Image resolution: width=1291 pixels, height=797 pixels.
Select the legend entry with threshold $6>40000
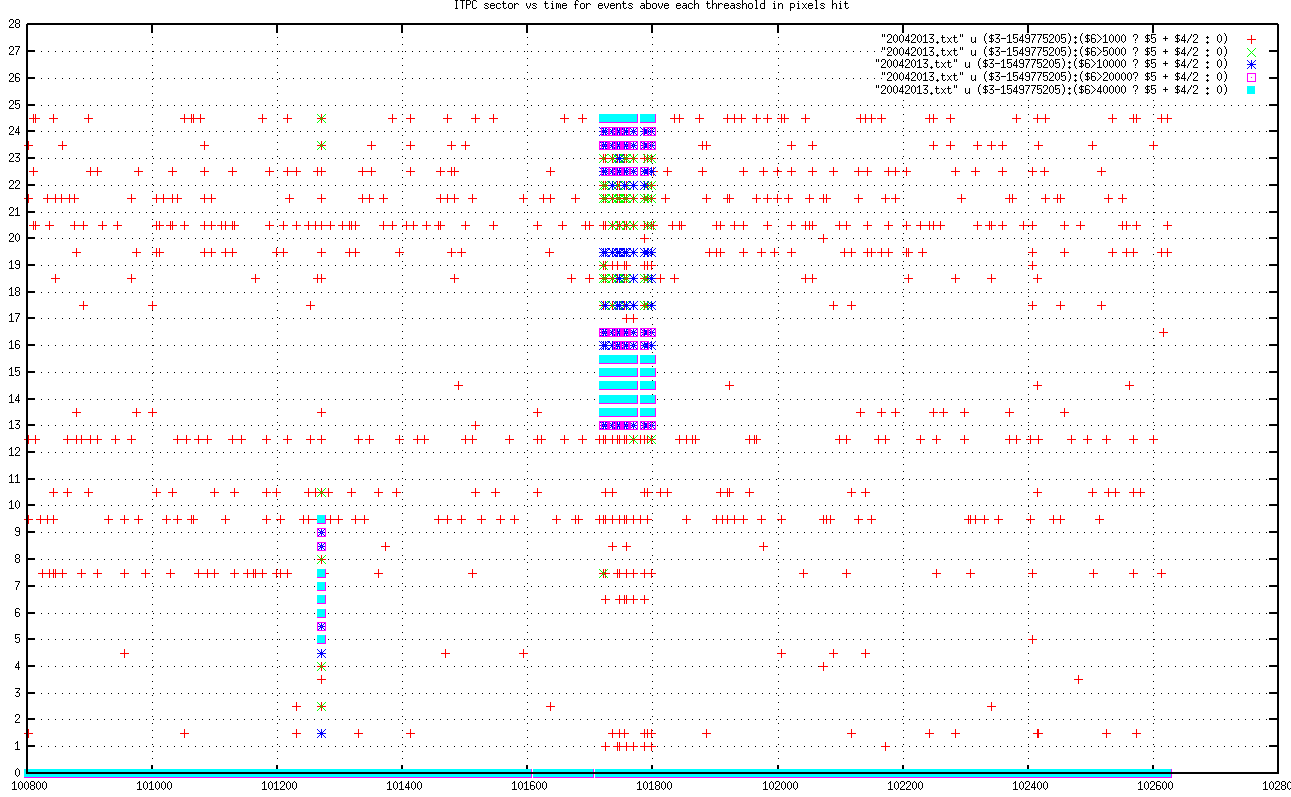(x=1050, y=90)
